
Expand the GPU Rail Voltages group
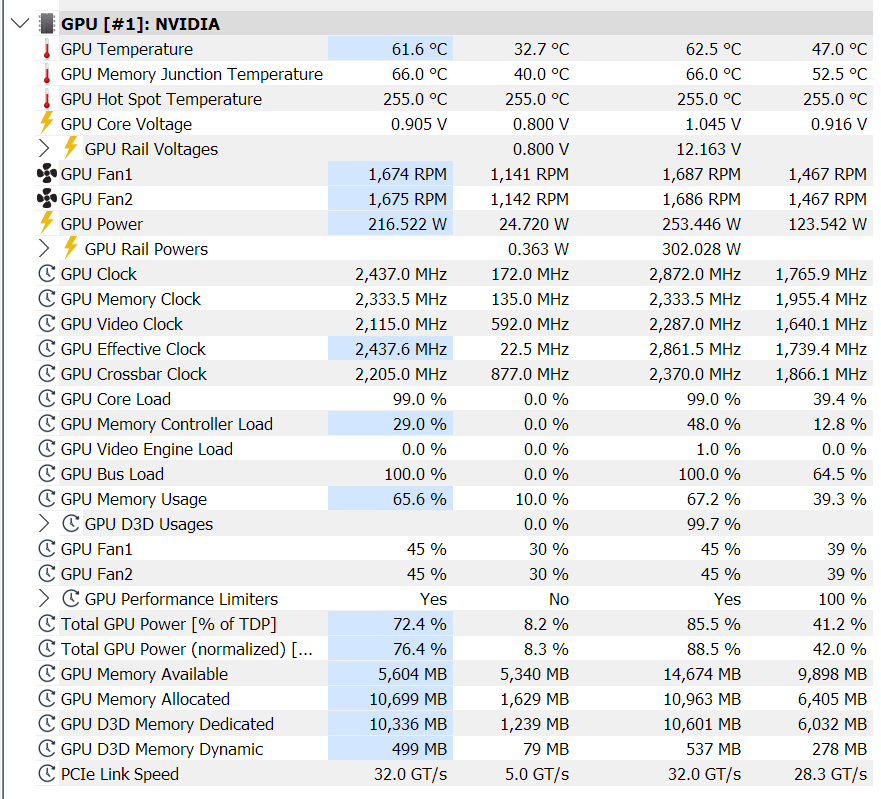click(44, 148)
